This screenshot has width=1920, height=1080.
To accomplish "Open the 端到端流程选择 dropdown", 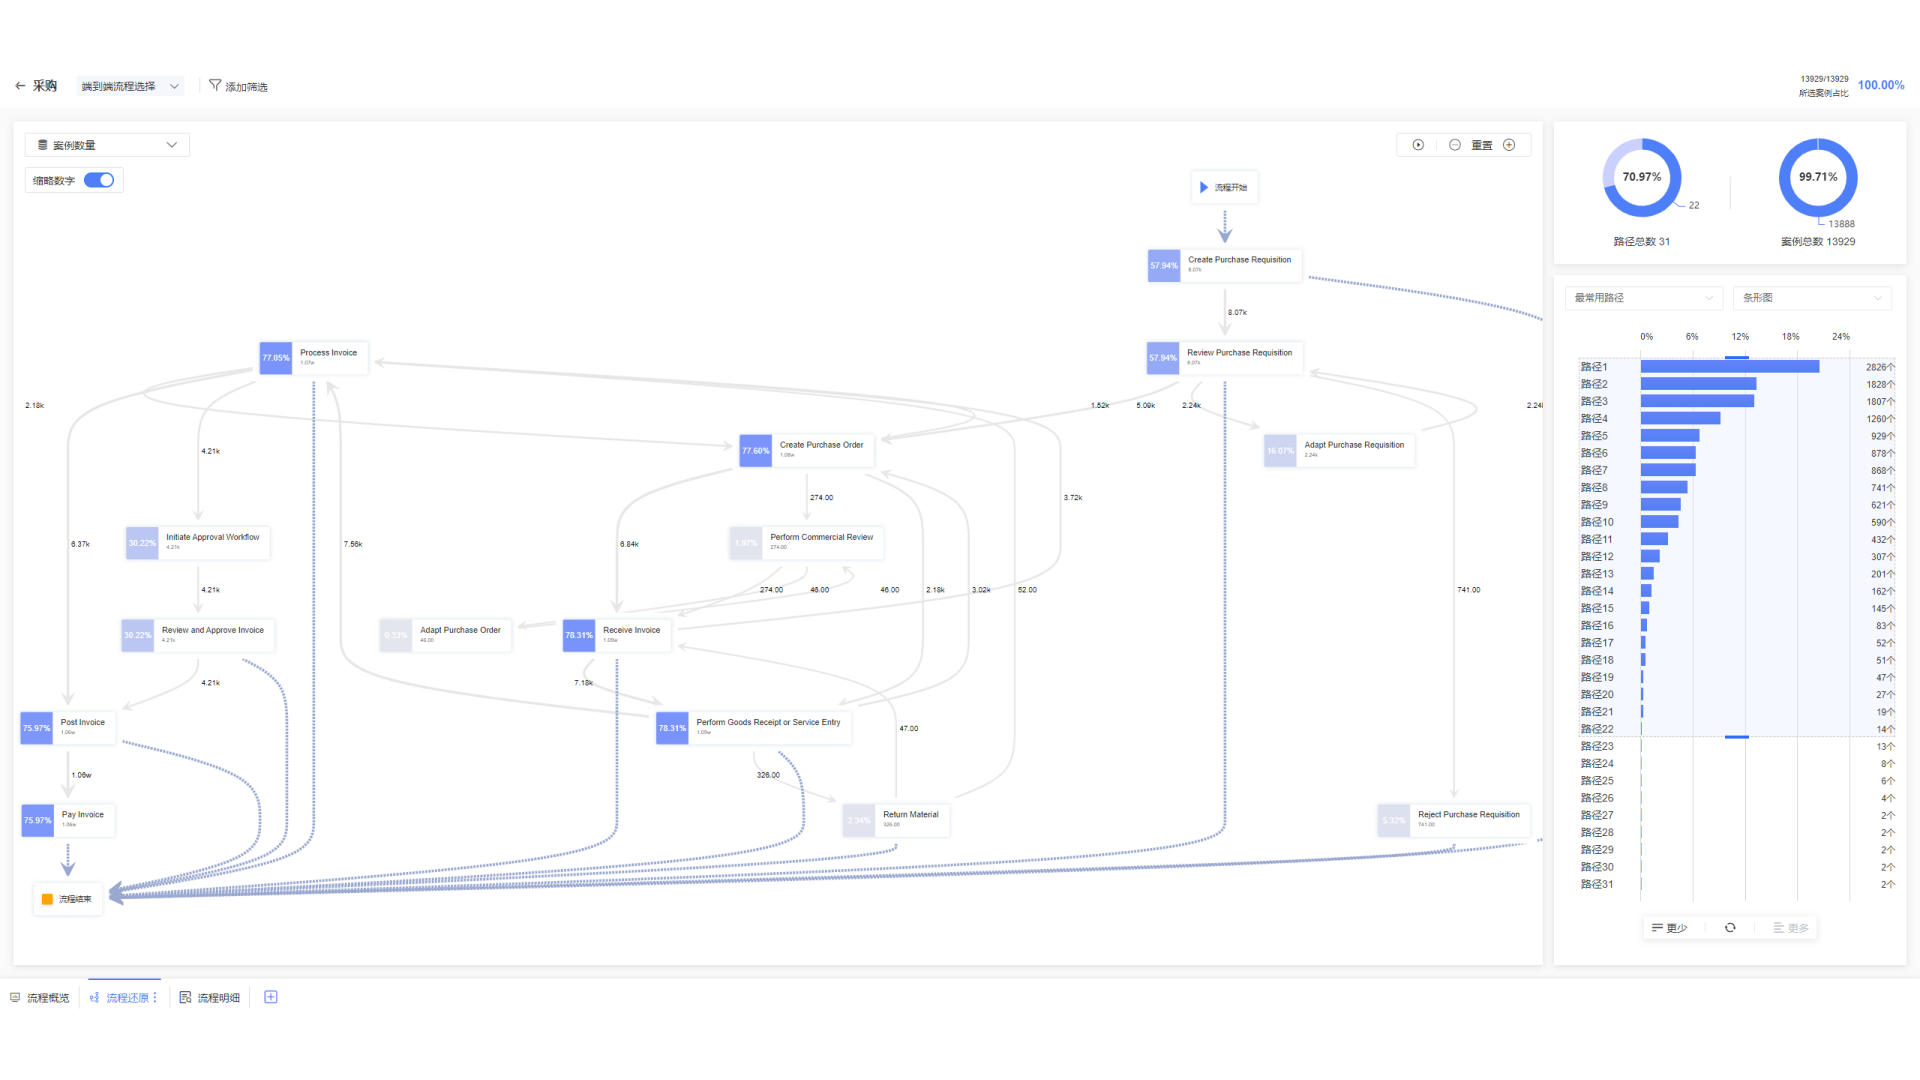I will tap(130, 86).
